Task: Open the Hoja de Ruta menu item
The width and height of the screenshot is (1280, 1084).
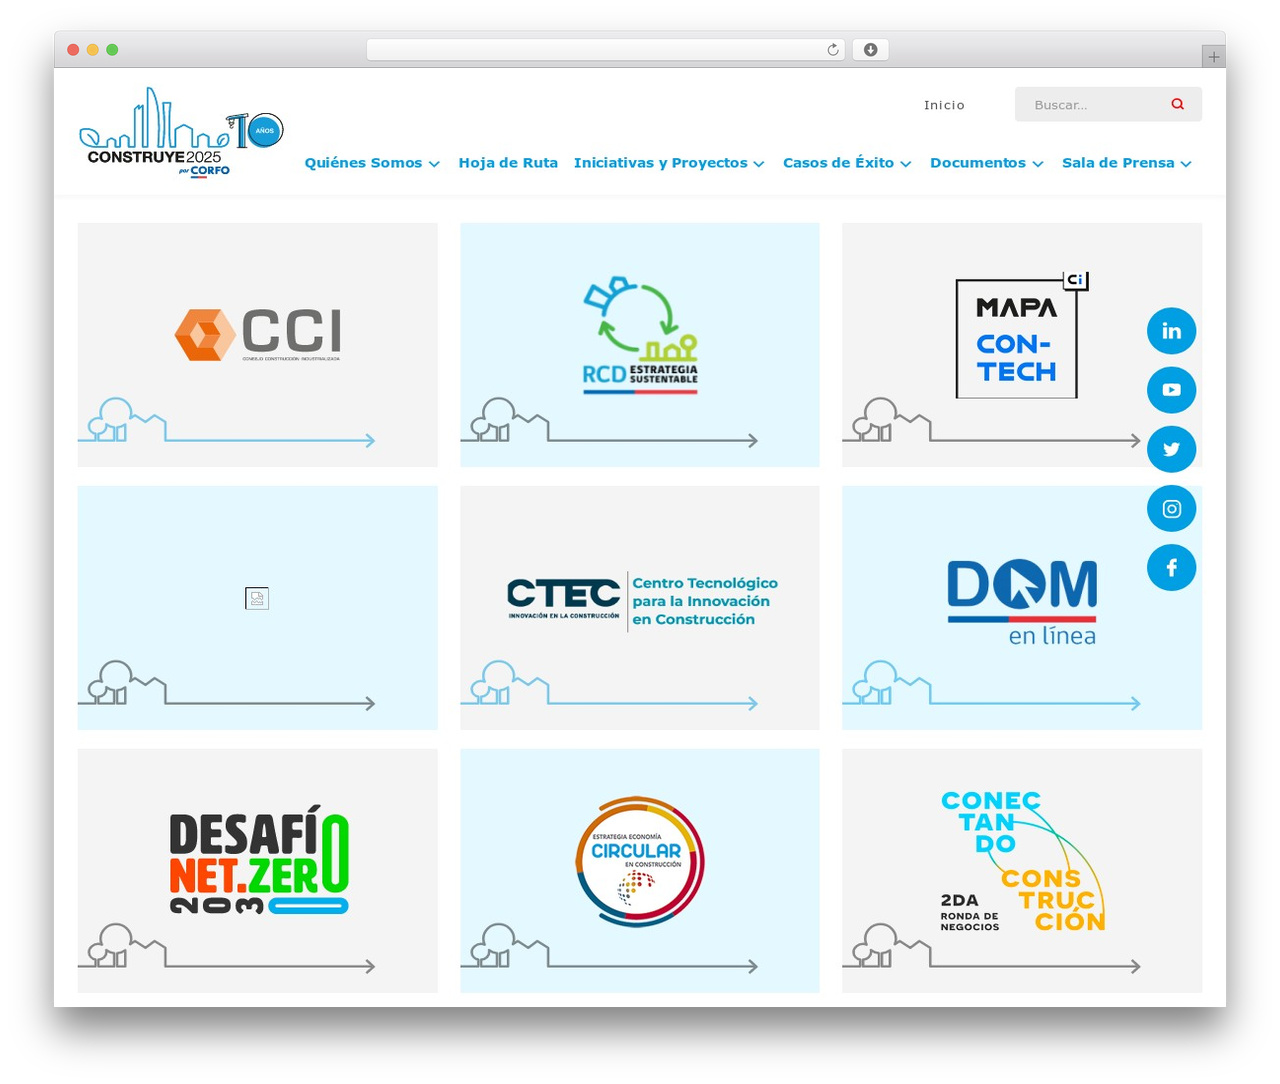Action: pos(508,163)
